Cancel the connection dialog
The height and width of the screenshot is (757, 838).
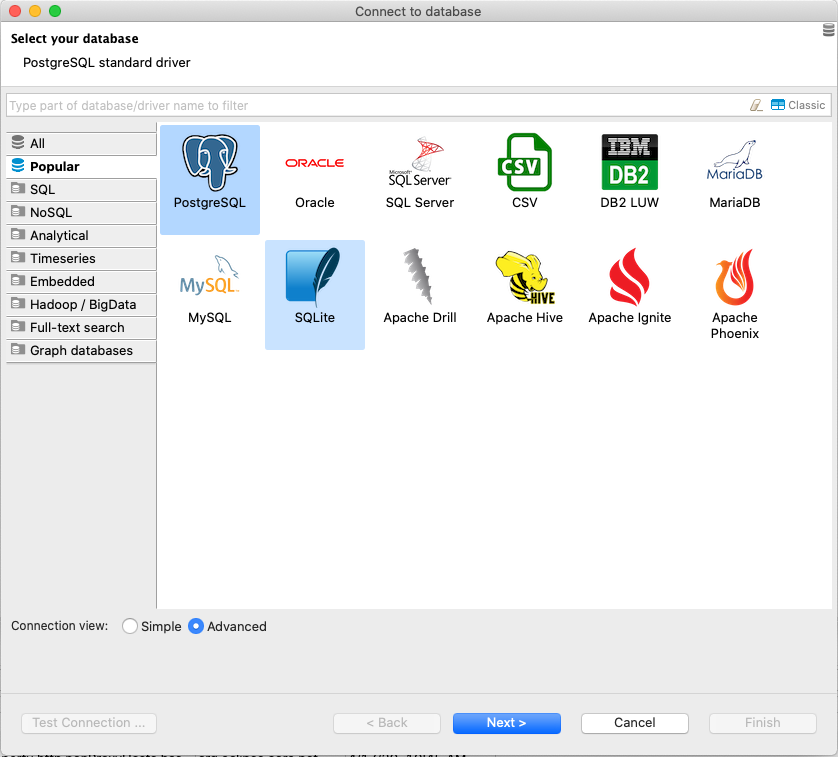tap(634, 723)
